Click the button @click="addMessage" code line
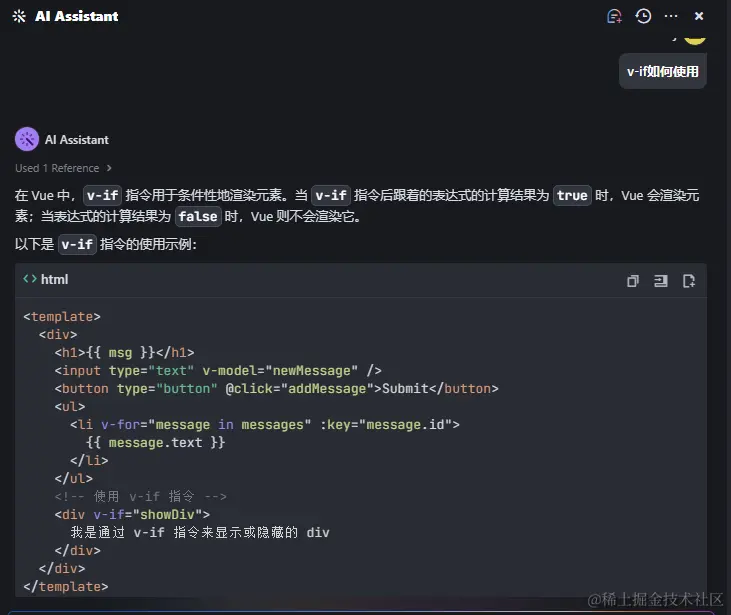731x615 pixels. tap(276, 388)
